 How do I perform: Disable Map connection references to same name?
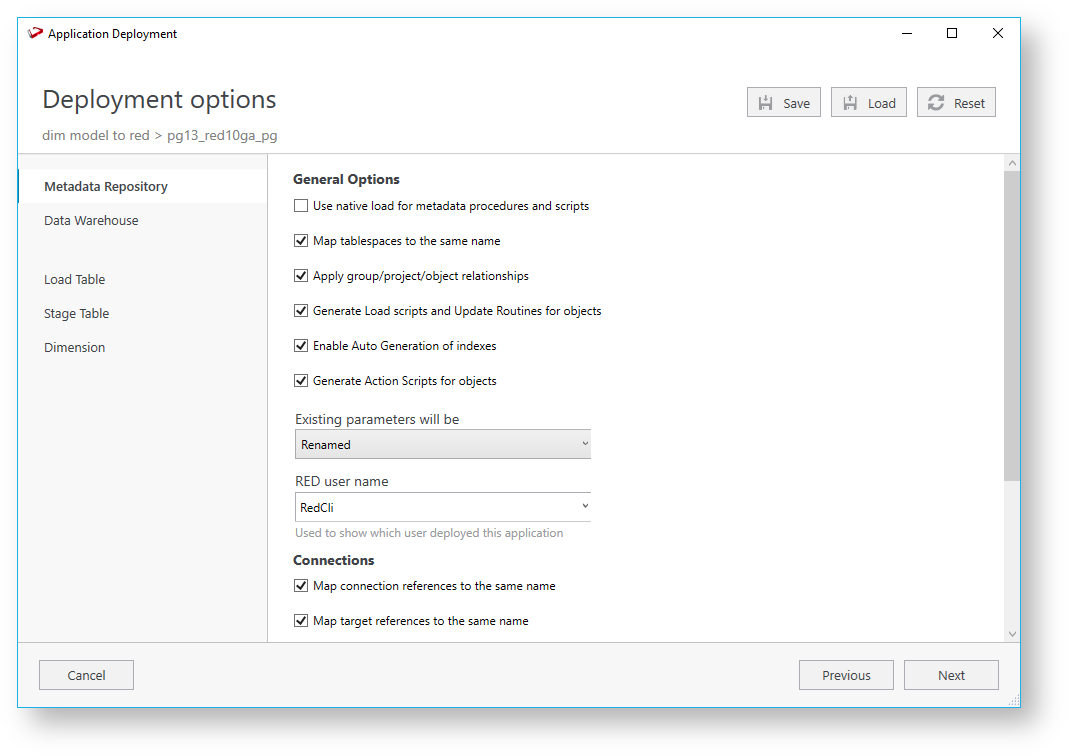[x=301, y=586]
